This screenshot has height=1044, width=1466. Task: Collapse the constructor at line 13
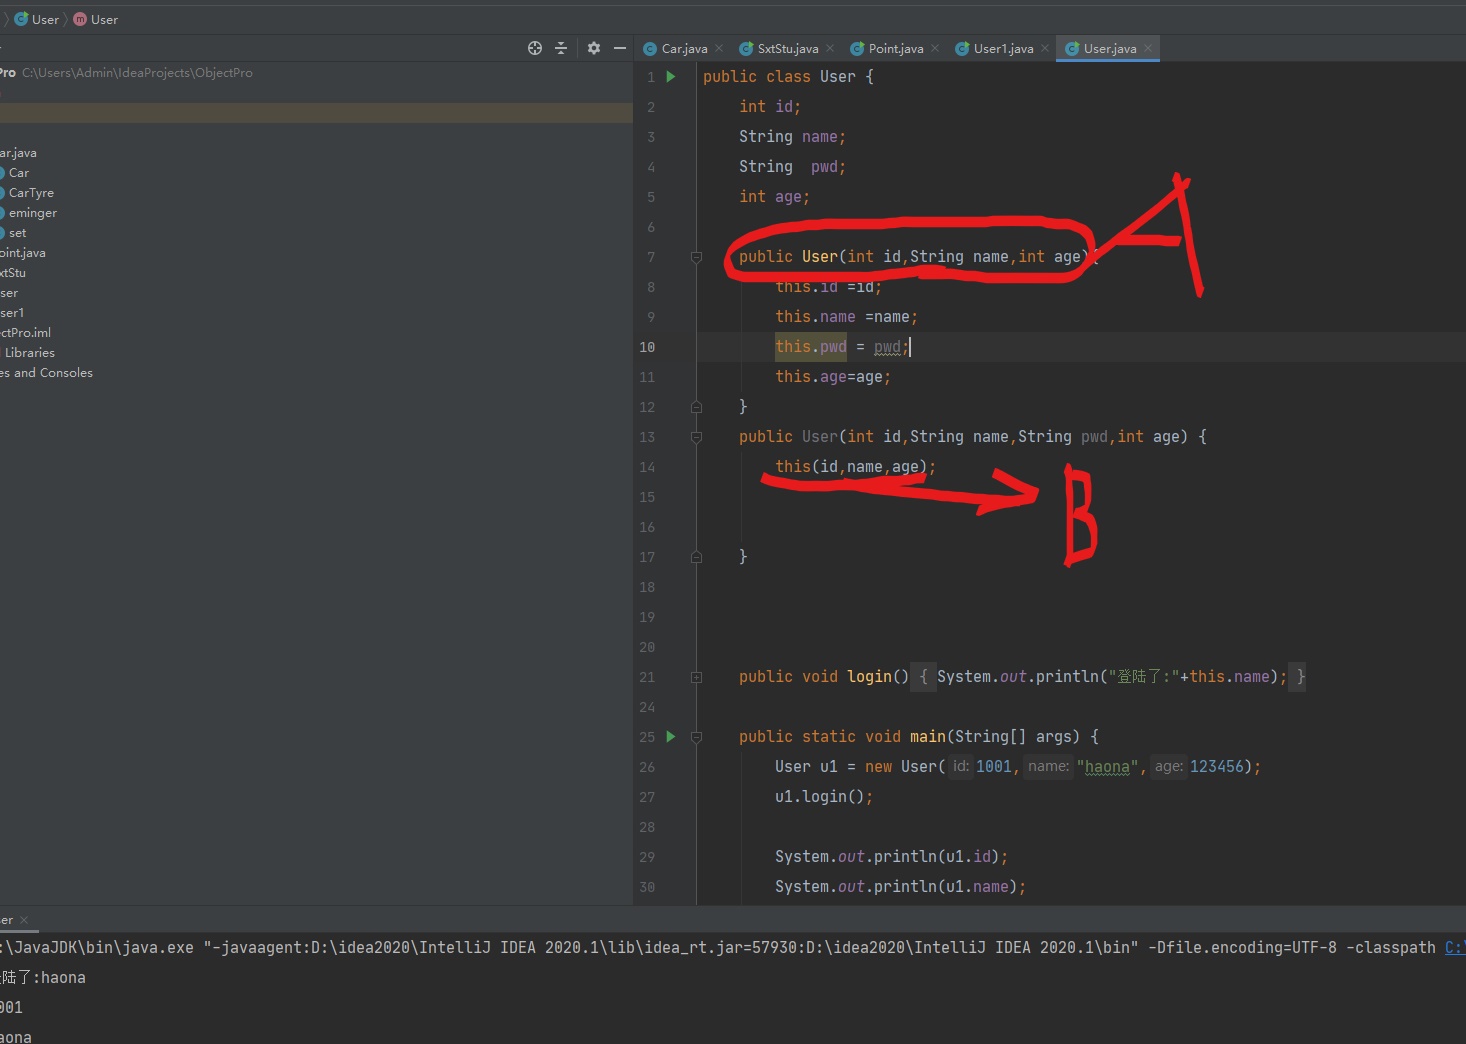pyautogui.click(x=696, y=437)
